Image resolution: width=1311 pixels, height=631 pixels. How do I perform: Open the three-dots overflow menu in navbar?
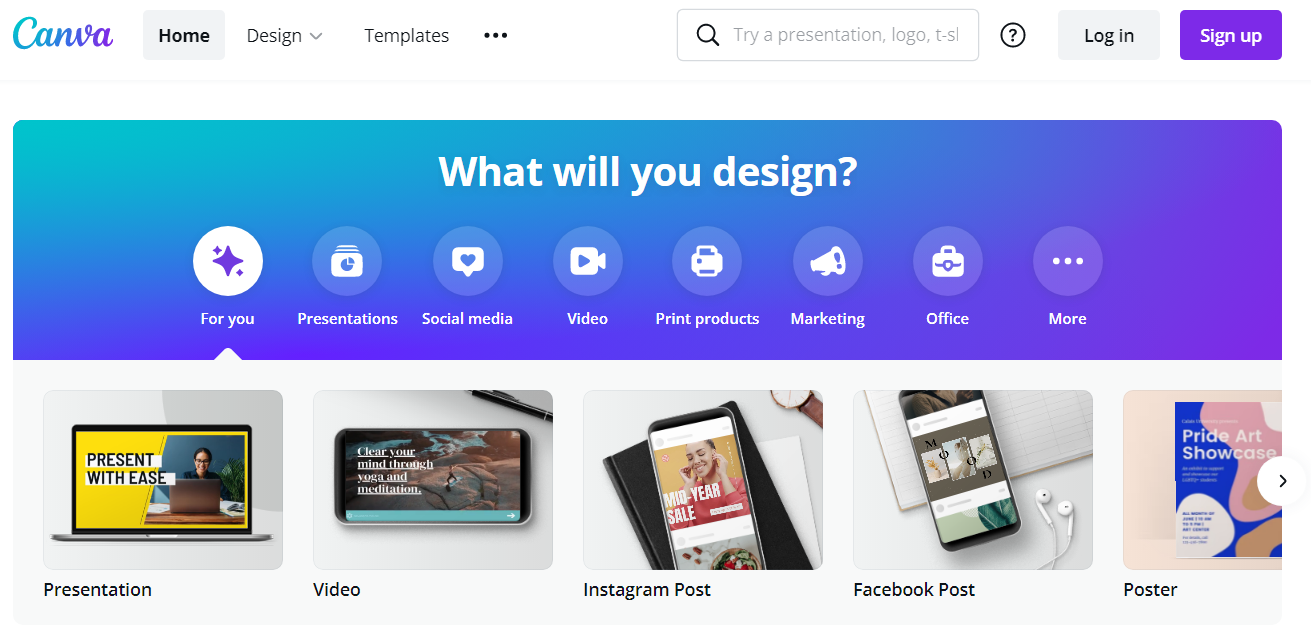click(x=495, y=35)
